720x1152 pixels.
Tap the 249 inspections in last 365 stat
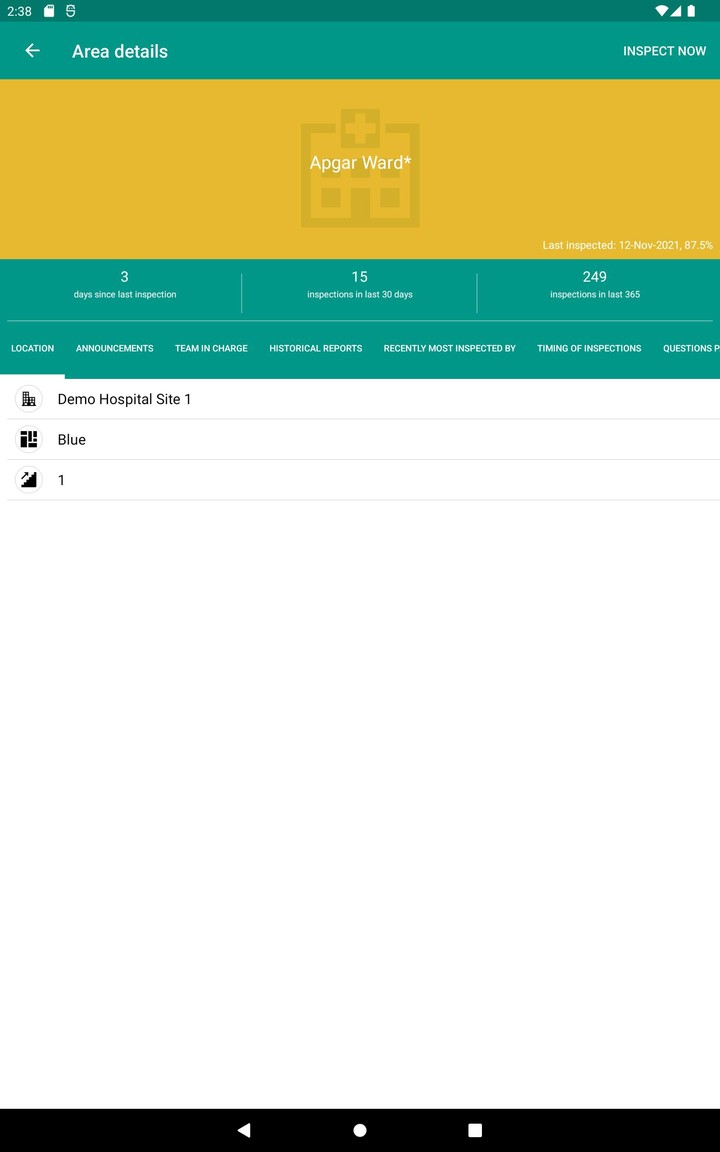594,284
